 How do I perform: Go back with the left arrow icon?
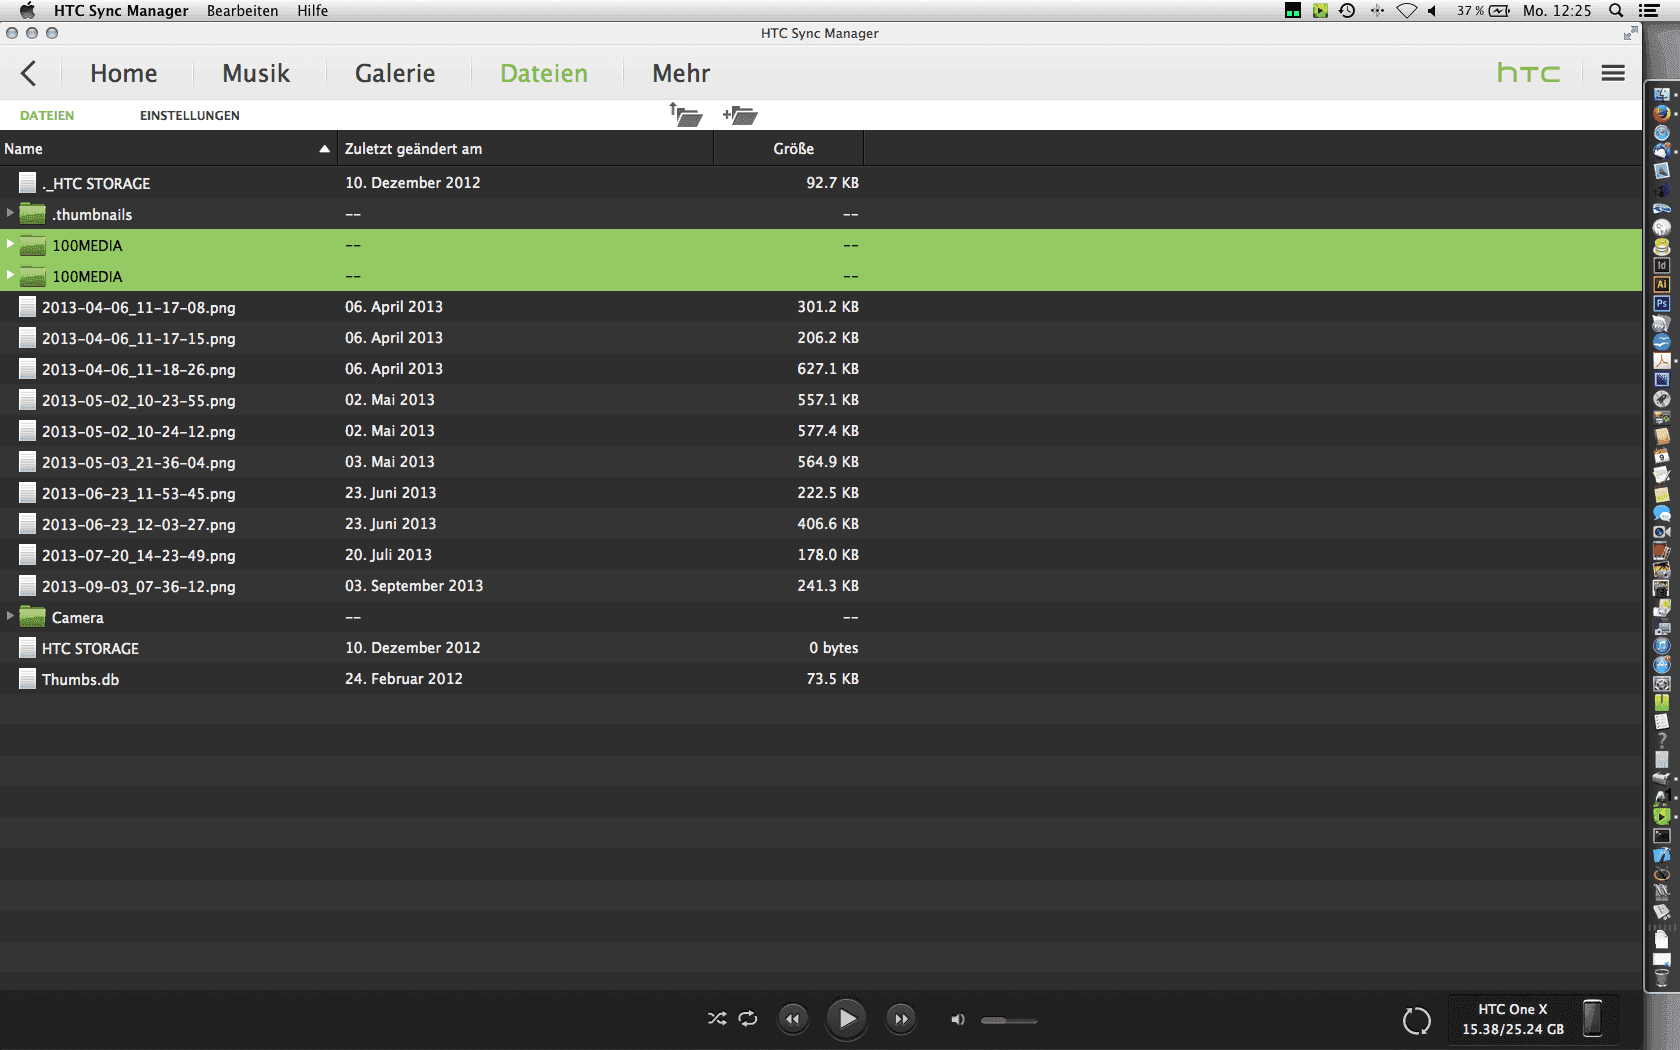tap(28, 73)
